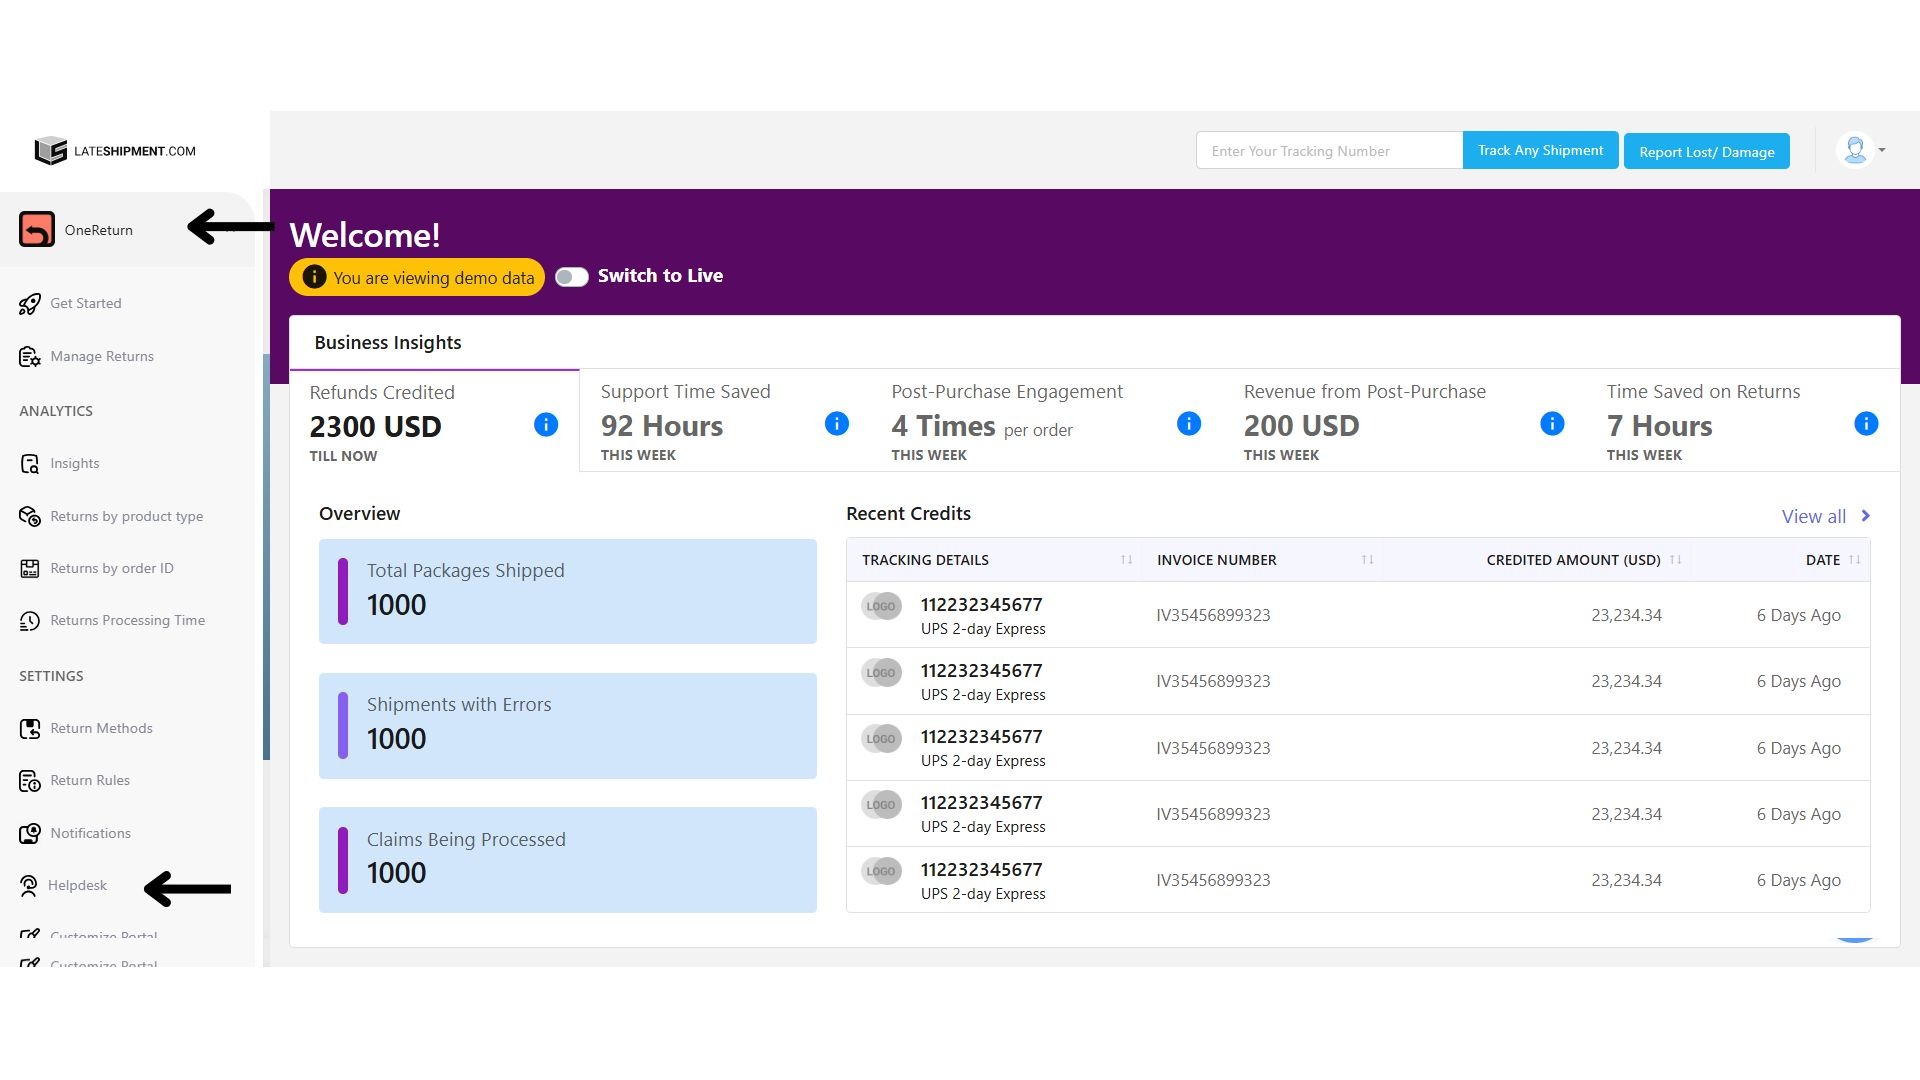Click the Manage Returns sidebar icon

click(30, 357)
